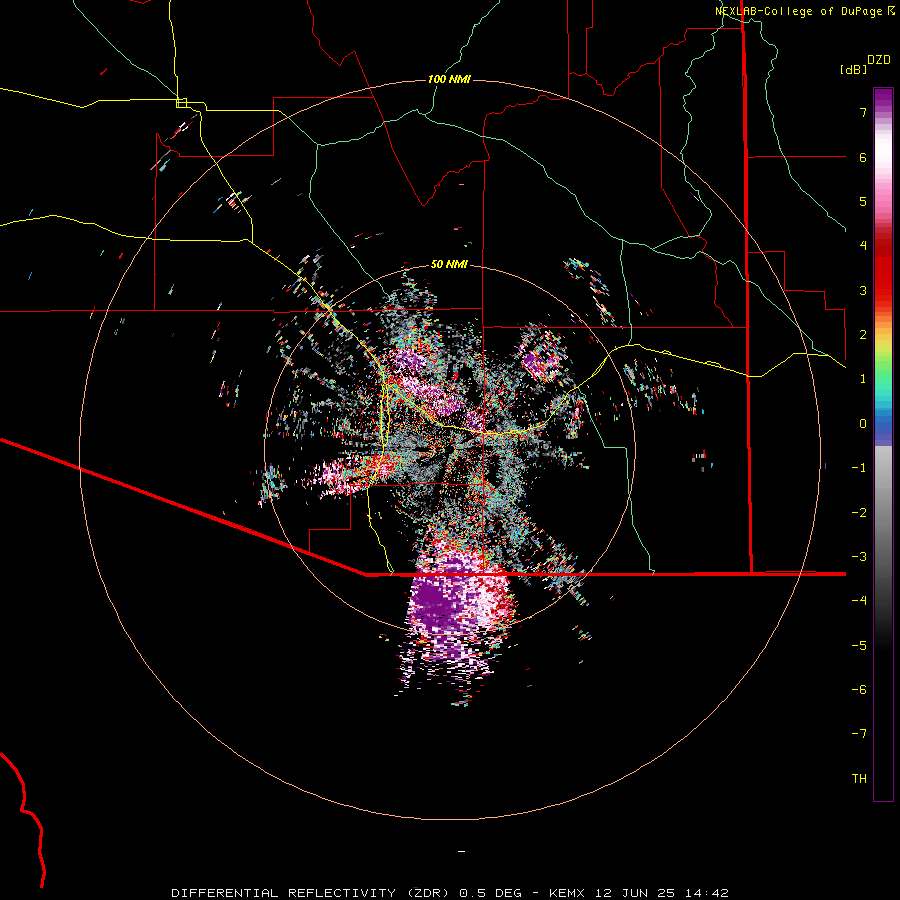900x900 pixels.
Task: Click the 6 value on color scale
Action: (863, 157)
